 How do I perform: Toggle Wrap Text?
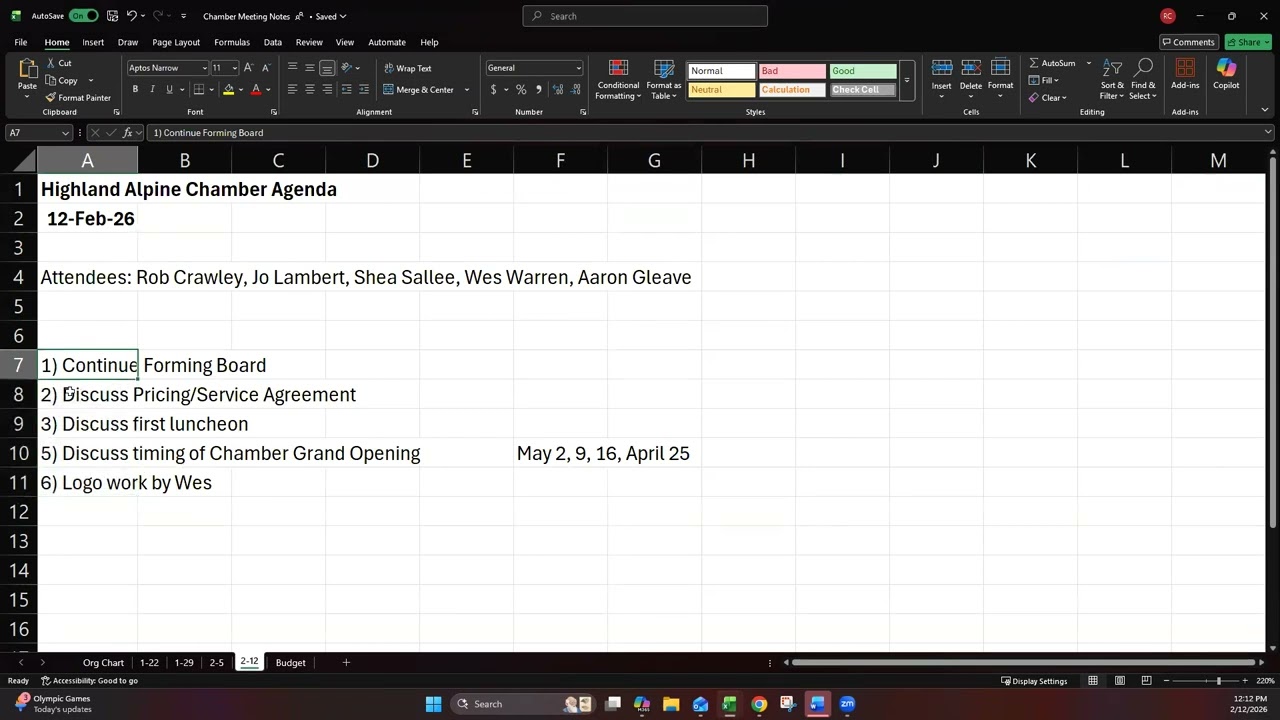point(407,68)
